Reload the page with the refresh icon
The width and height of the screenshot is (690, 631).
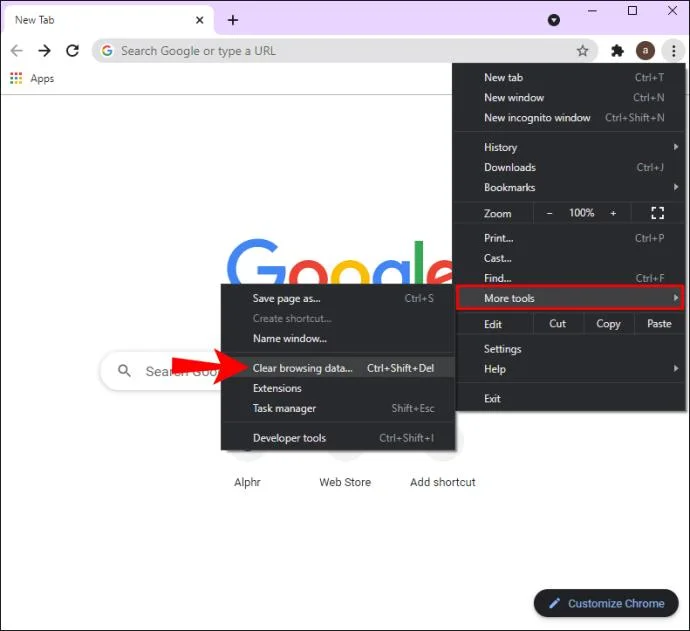pos(73,51)
